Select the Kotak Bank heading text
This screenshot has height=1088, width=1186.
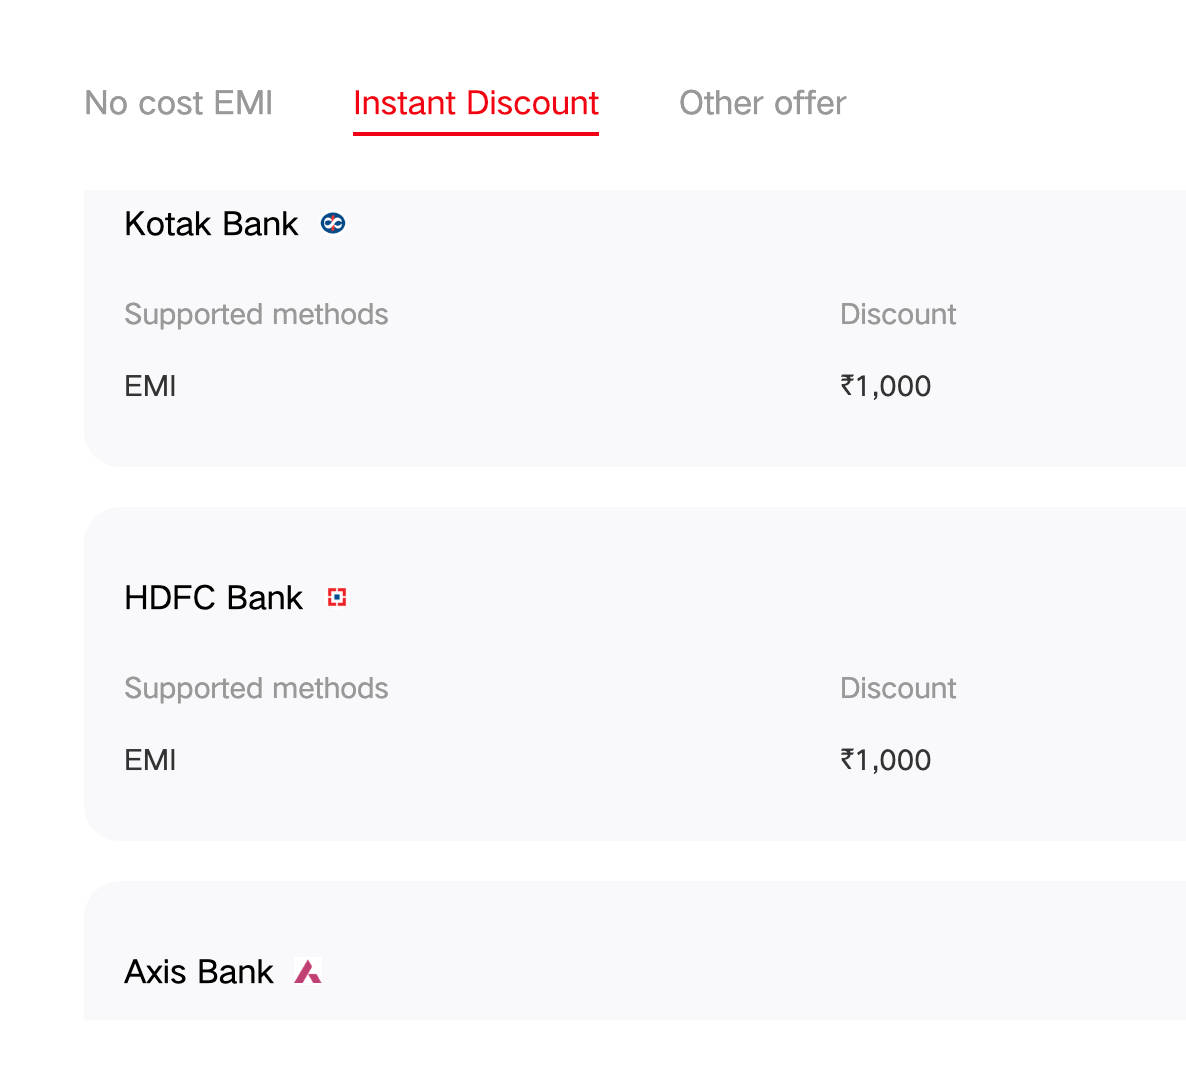[211, 224]
